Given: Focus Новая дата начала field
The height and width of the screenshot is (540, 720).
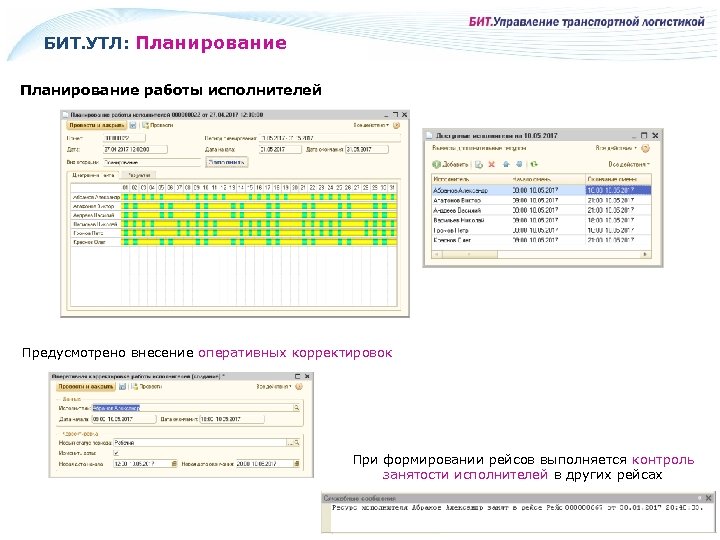Looking at the screenshot, I should pos(142,464).
